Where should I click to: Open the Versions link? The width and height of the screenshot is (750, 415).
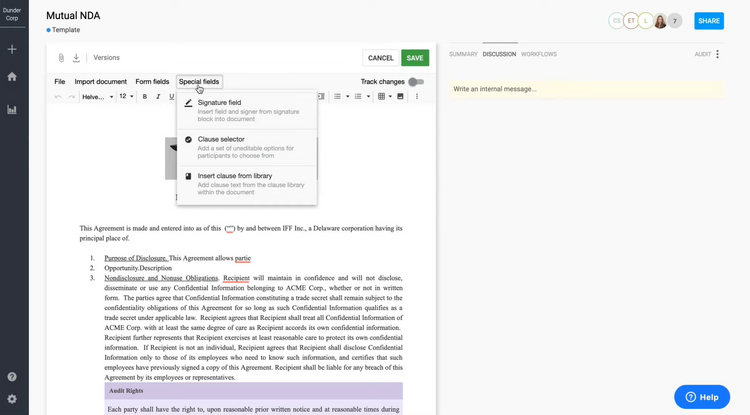106,58
